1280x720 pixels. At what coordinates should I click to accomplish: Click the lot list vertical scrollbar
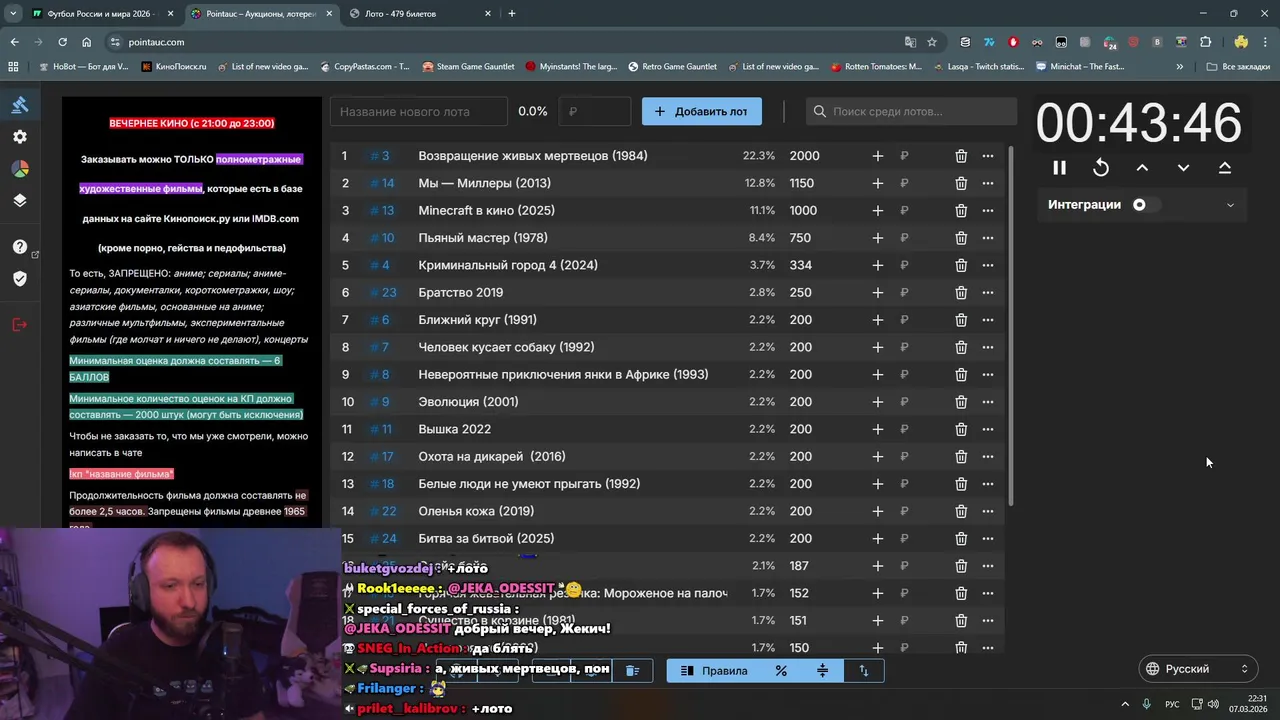click(x=1013, y=325)
